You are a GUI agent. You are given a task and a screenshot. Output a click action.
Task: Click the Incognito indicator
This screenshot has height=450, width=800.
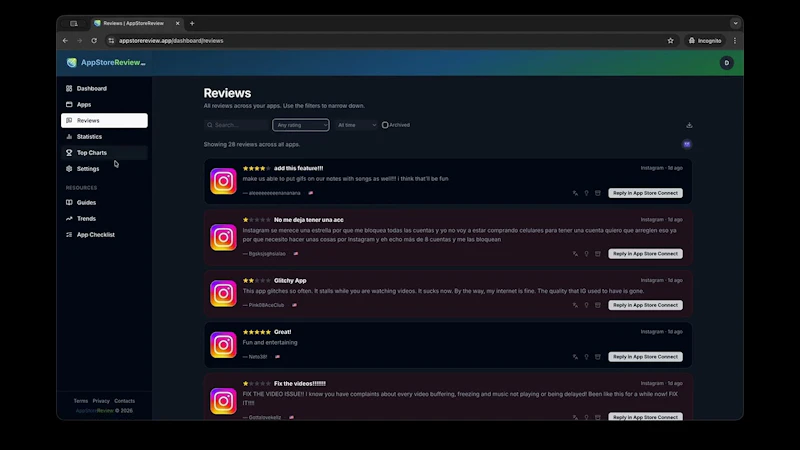click(705, 41)
